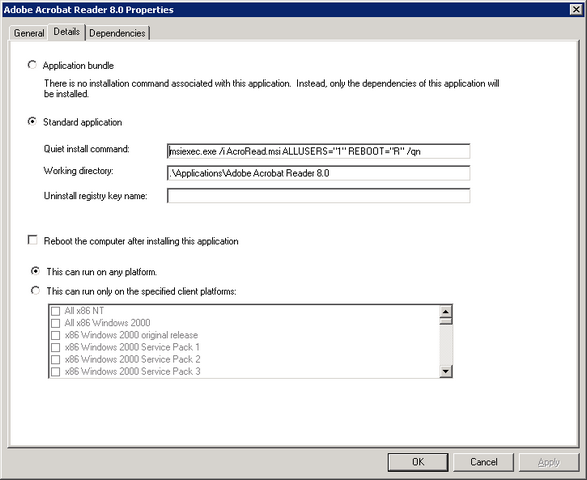Choose run only on specified client platforms

pyautogui.click(x=35, y=291)
